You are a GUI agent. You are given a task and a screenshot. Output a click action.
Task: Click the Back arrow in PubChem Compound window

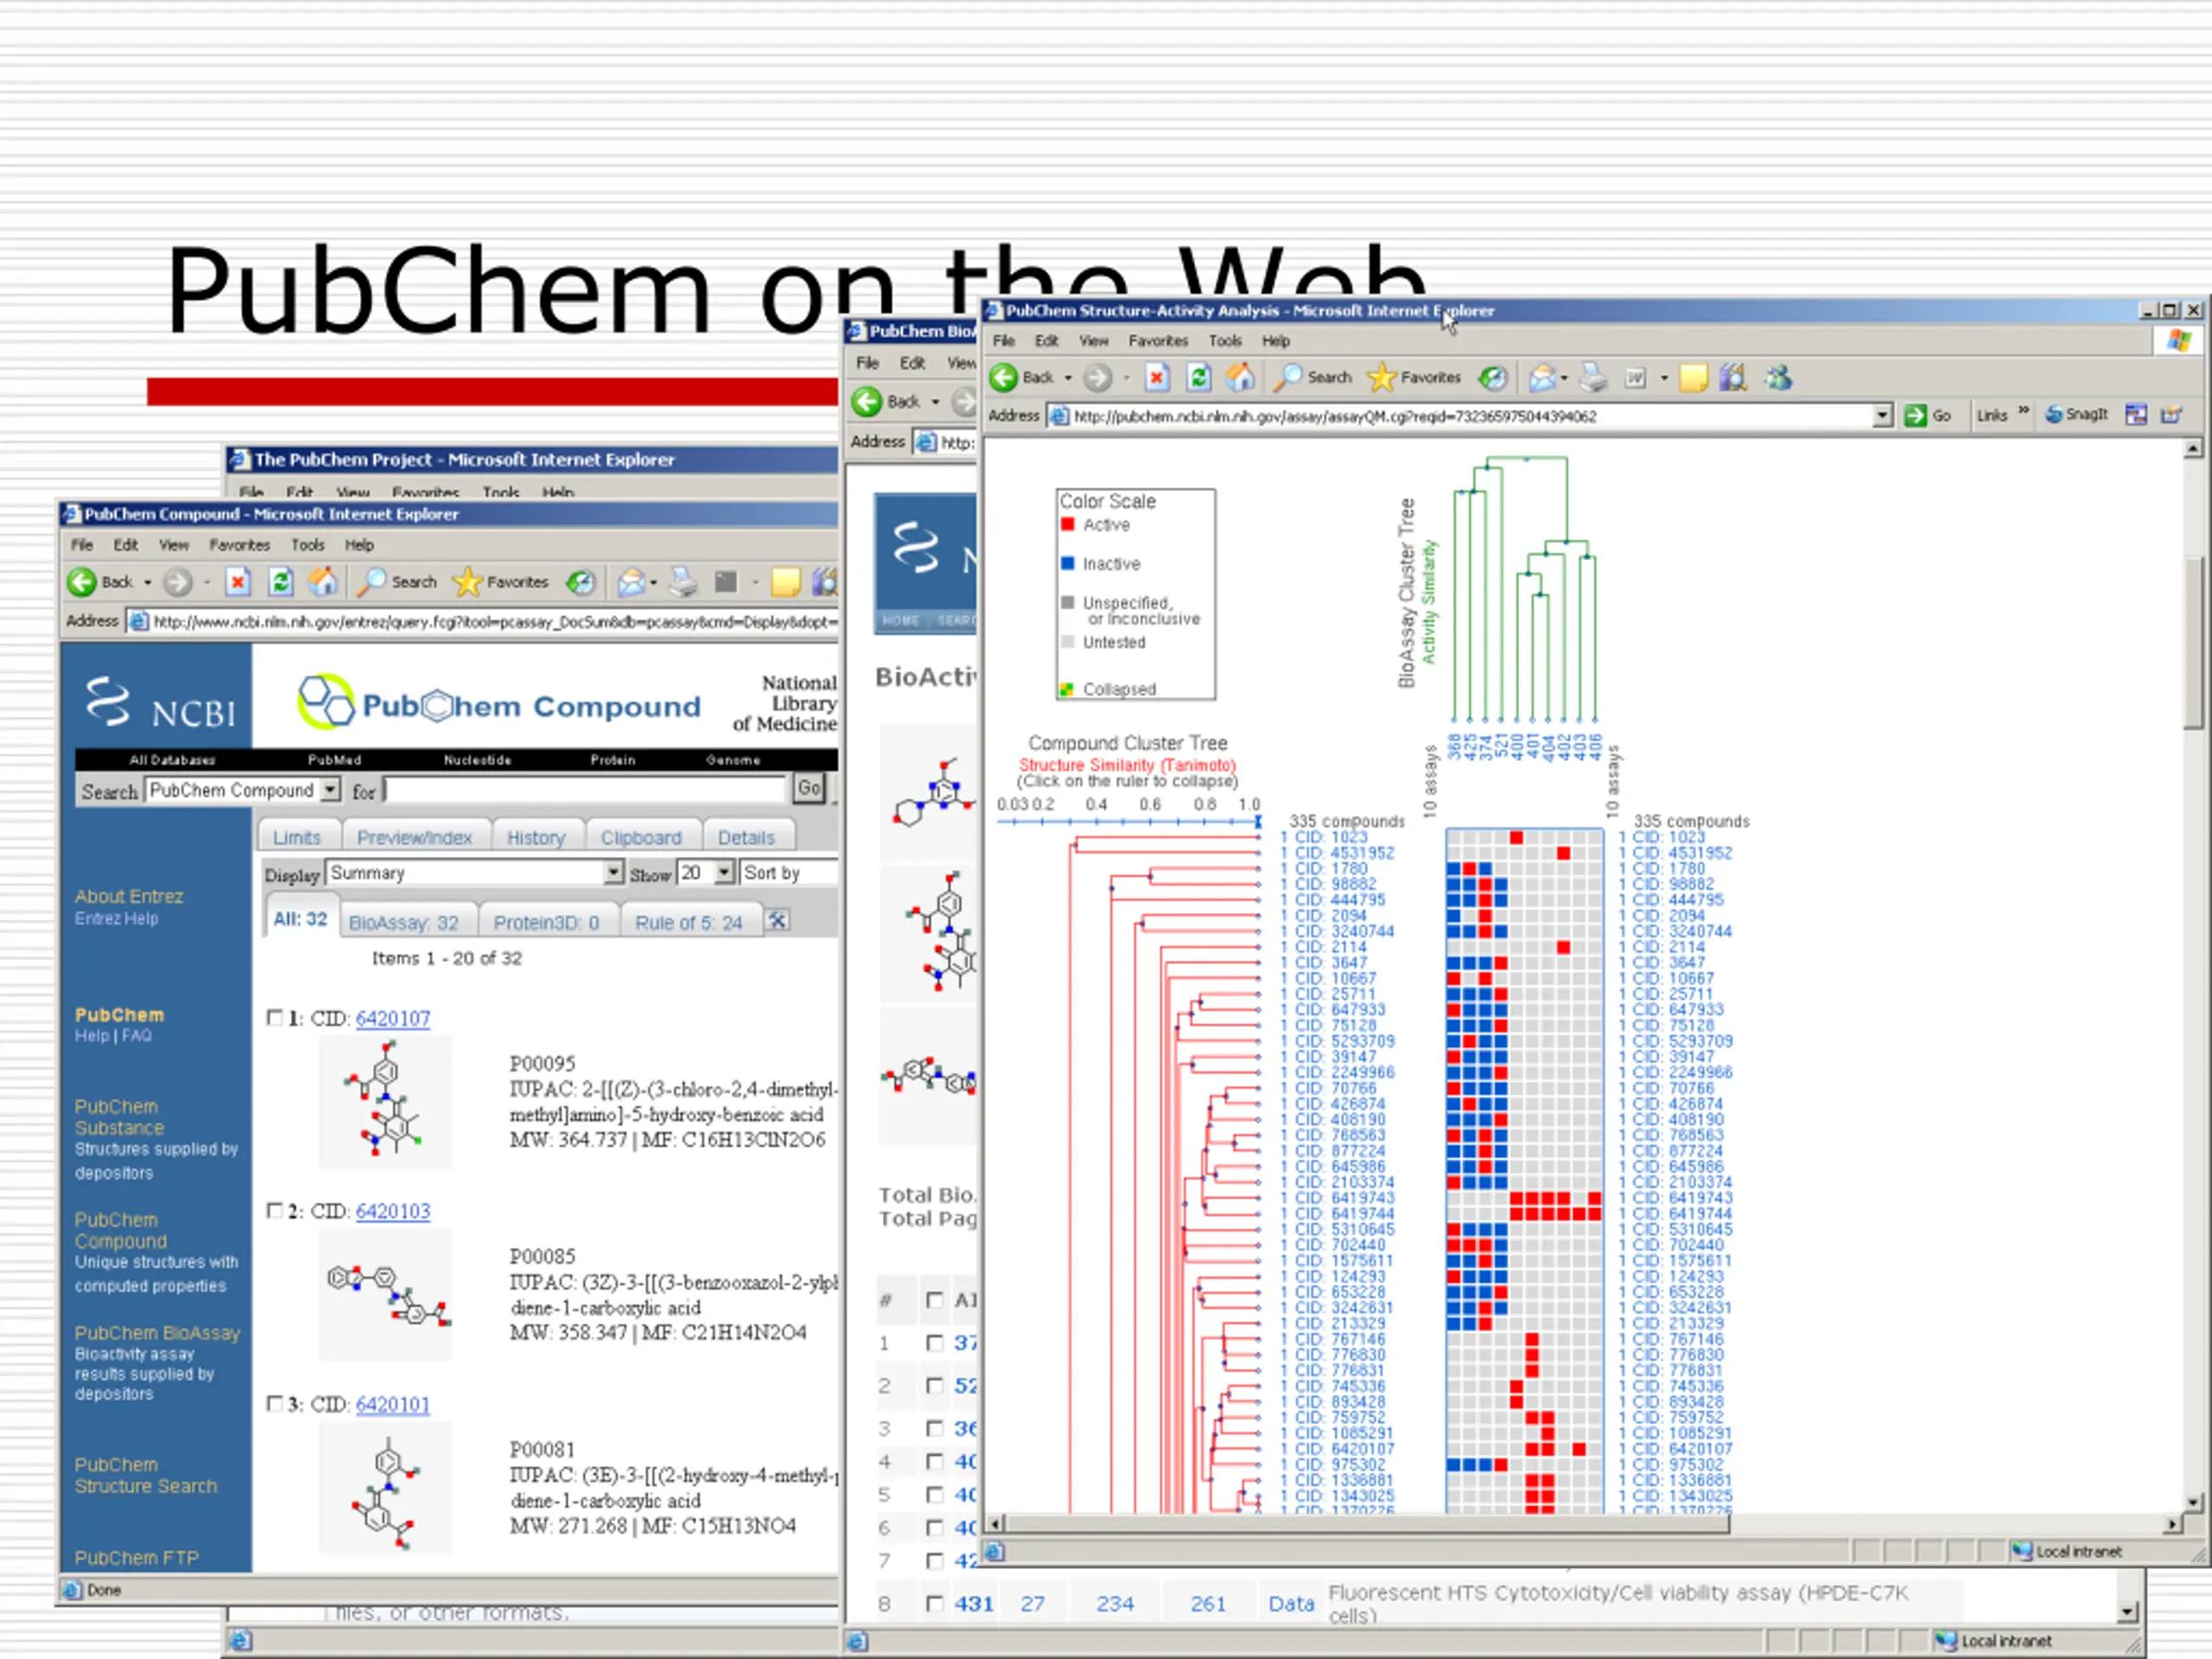[83, 581]
